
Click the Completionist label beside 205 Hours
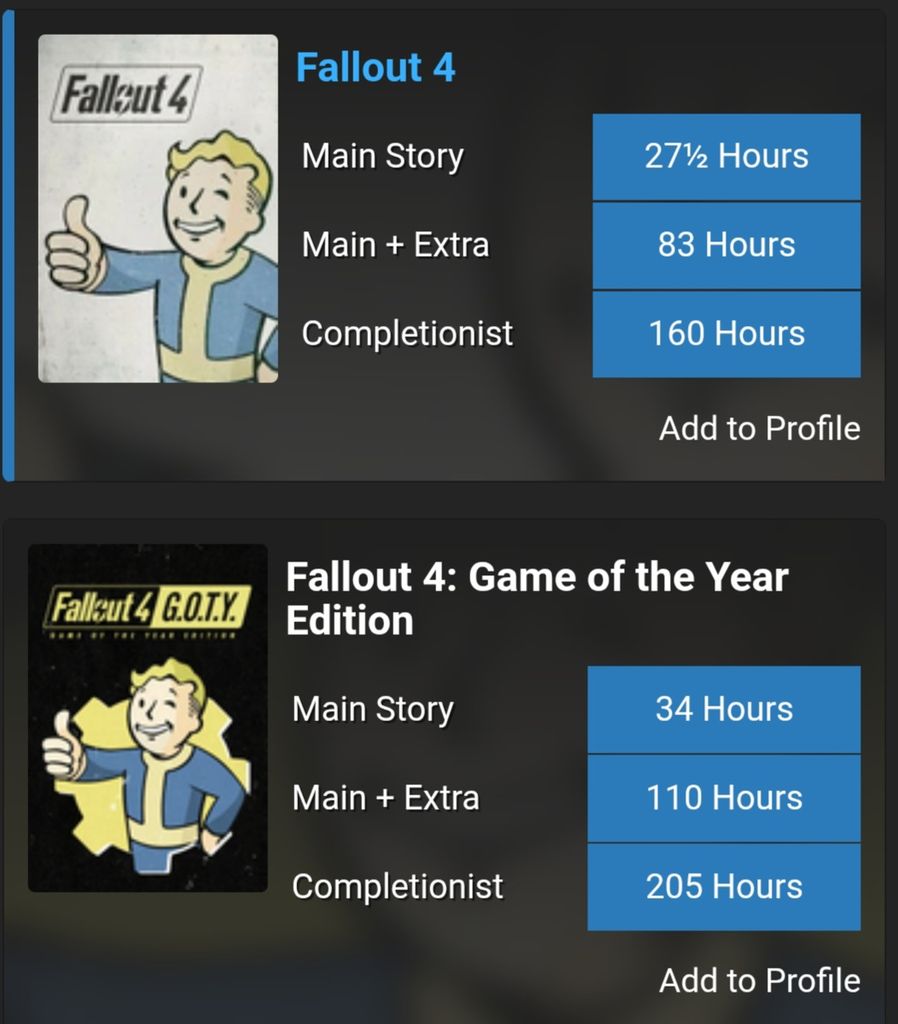coord(398,886)
